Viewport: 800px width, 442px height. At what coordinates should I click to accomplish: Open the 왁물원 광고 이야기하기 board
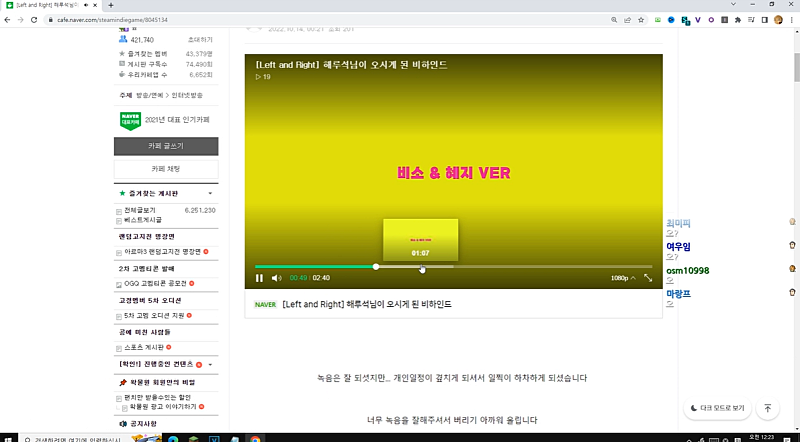pyautogui.click(x=163, y=407)
